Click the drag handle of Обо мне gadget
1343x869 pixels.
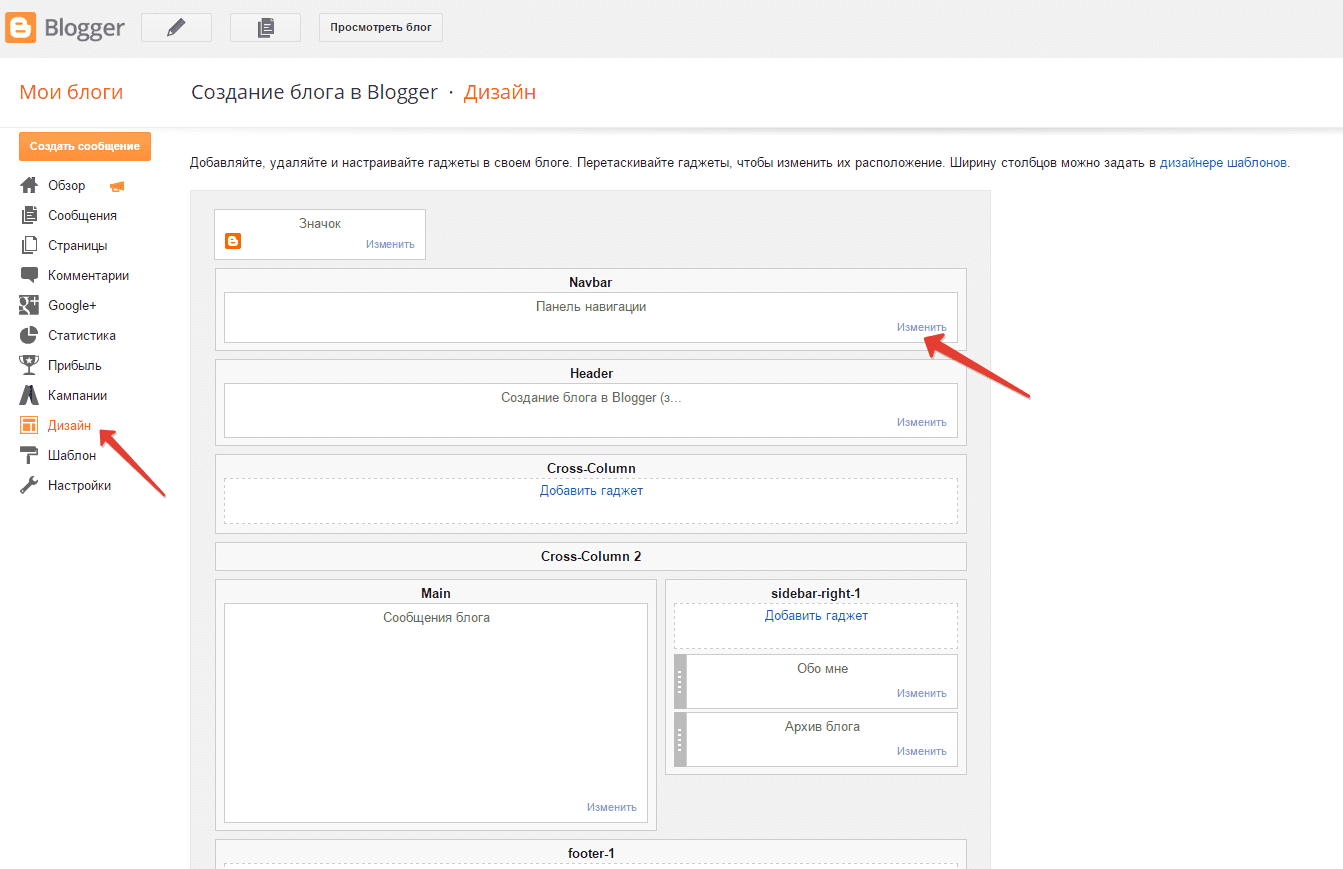click(680, 681)
